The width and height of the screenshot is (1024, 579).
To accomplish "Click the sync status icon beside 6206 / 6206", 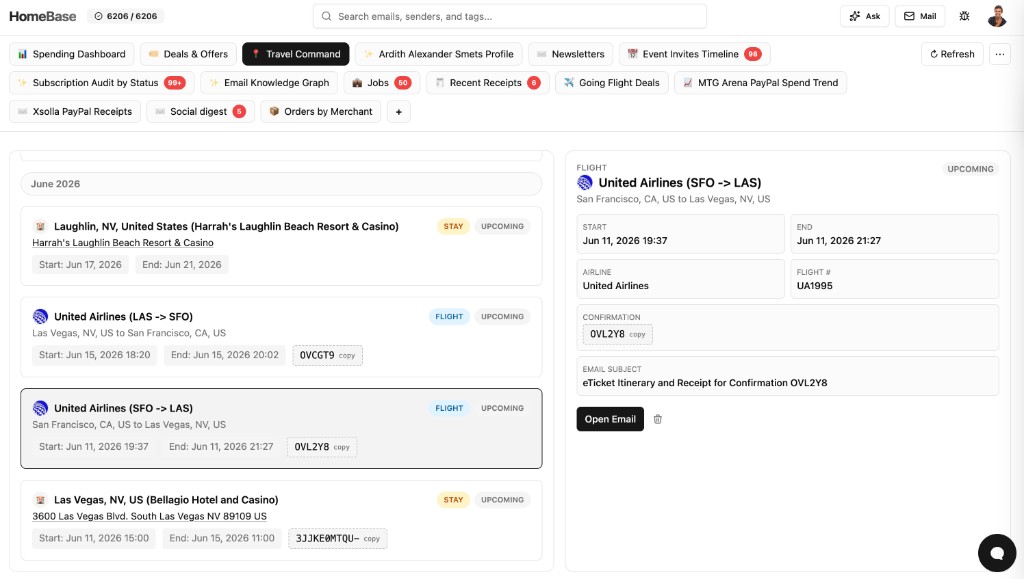I will [x=99, y=16].
